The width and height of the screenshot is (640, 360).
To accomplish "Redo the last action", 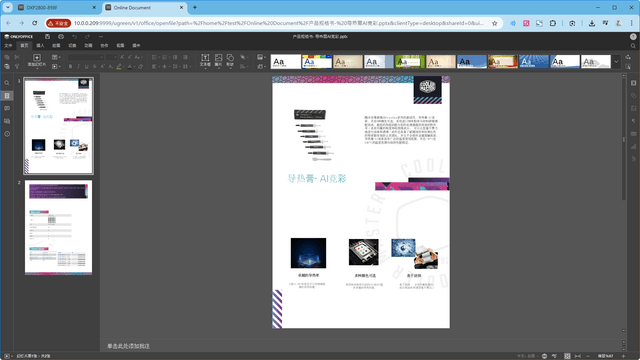I will (87, 37).
